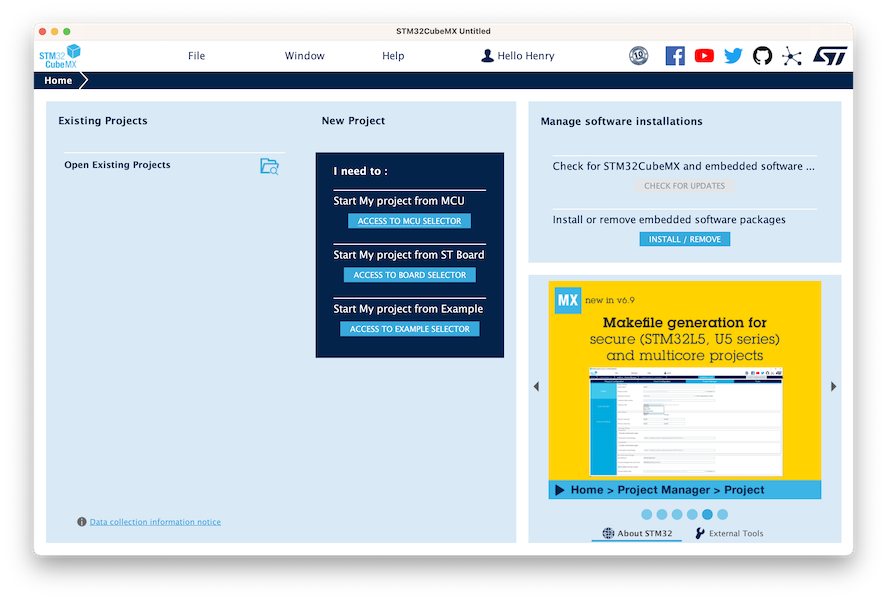Click the globe icon of About STM32

(x=608, y=533)
